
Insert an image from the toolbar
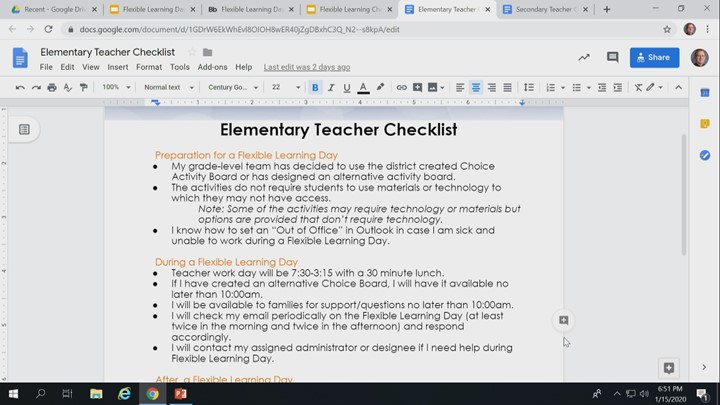[433, 87]
